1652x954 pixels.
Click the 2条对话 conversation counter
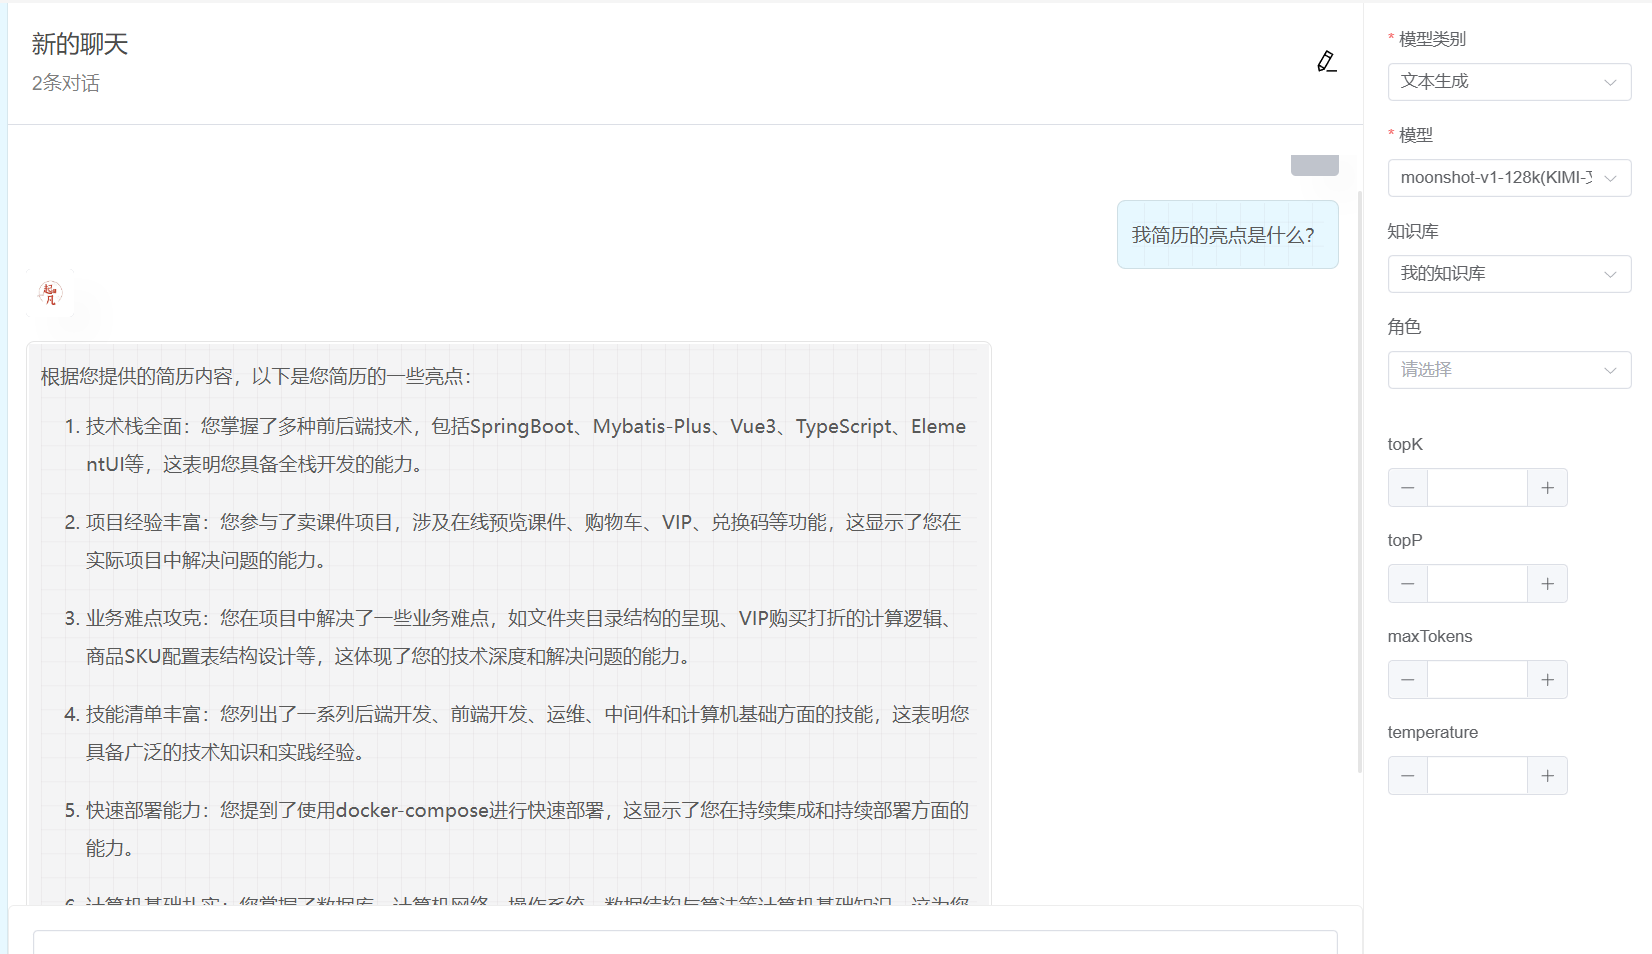[x=66, y=83]
